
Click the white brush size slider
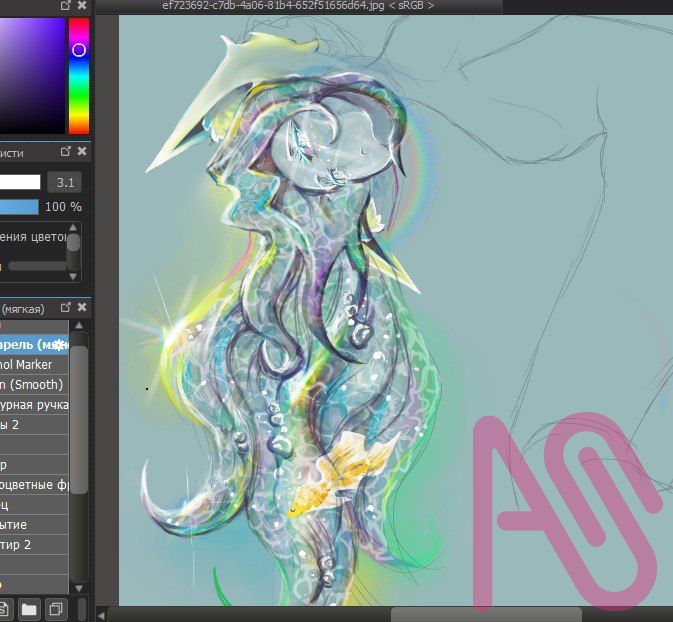tap(20, 182)
